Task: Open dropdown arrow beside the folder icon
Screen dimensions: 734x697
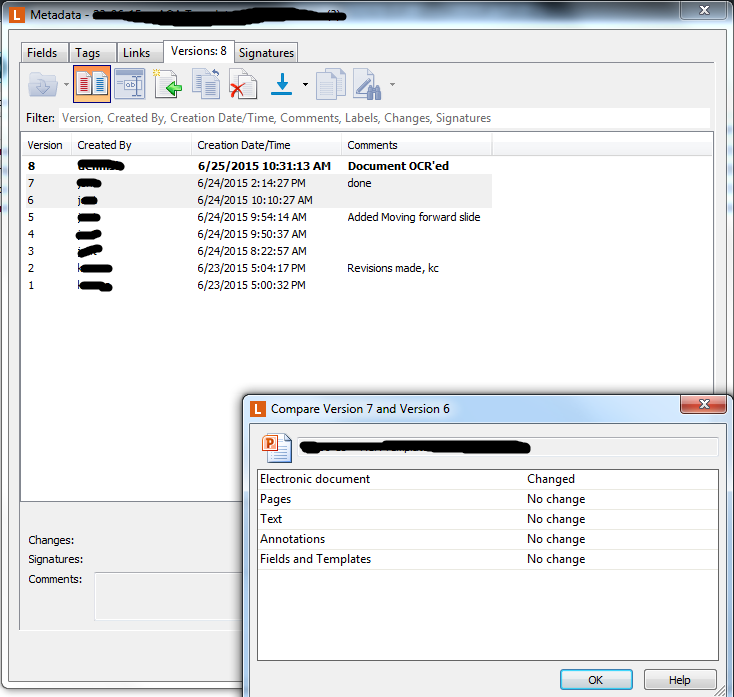Action: tap(66, 85)
